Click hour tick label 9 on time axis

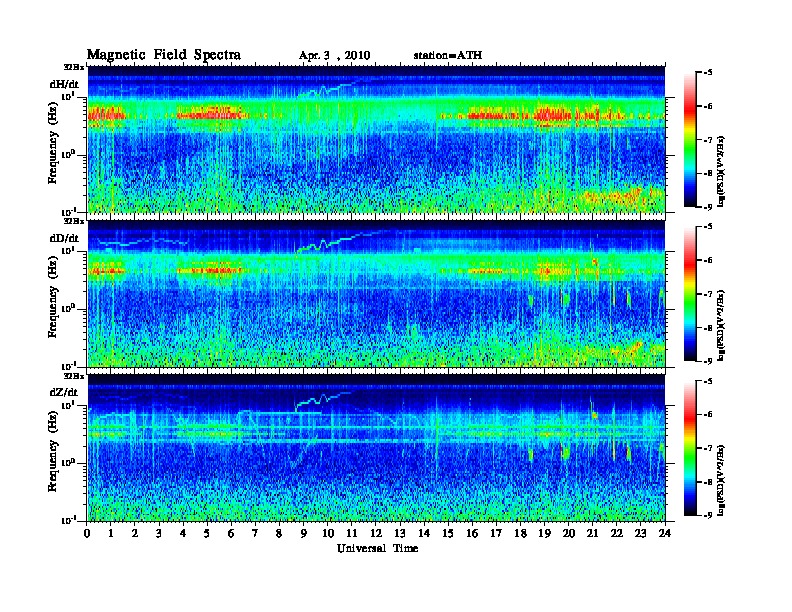tap(304, 533)
